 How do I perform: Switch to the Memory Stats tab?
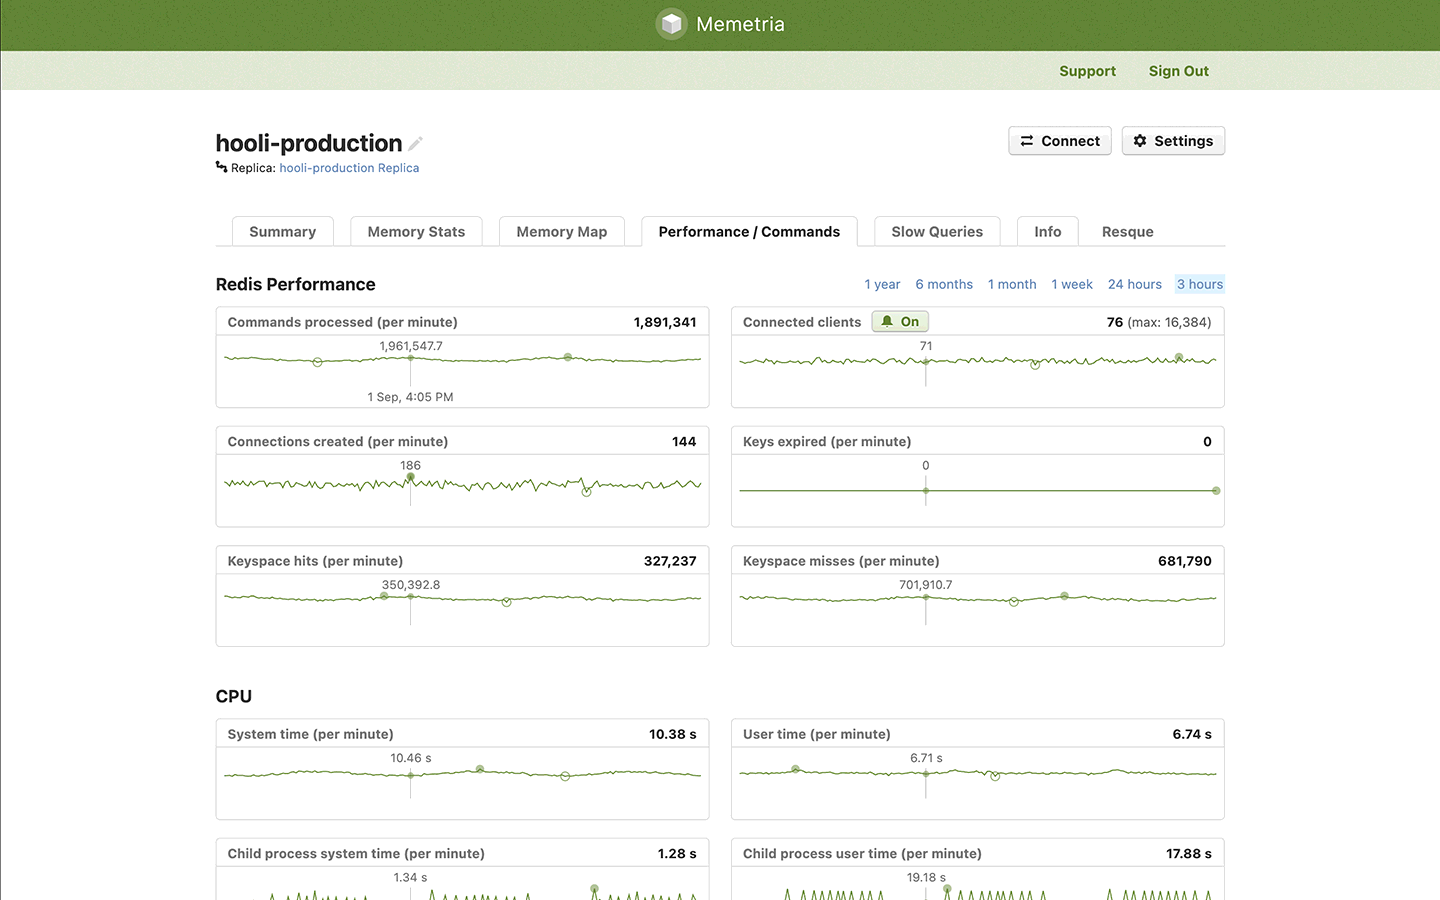(x=416, y=231)
